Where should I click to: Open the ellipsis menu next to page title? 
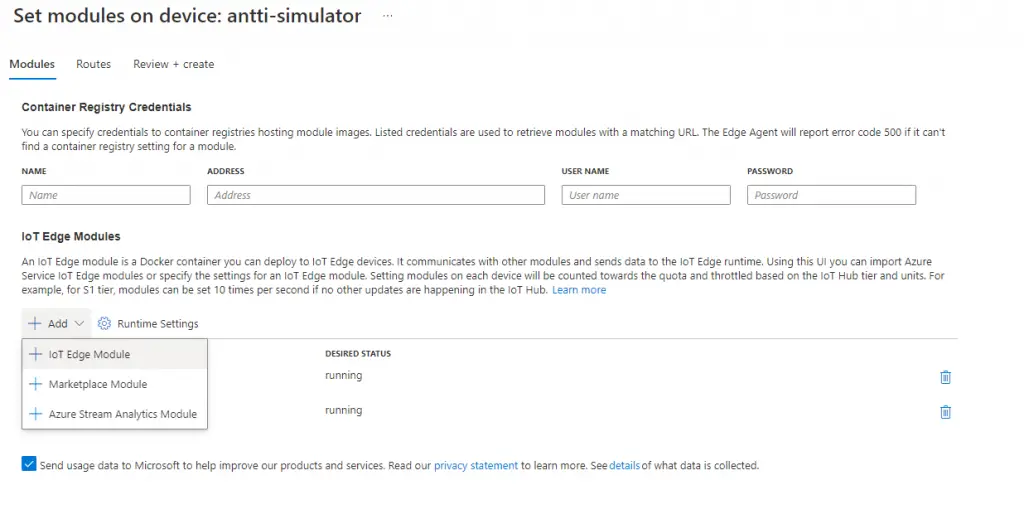pos(388,17)
